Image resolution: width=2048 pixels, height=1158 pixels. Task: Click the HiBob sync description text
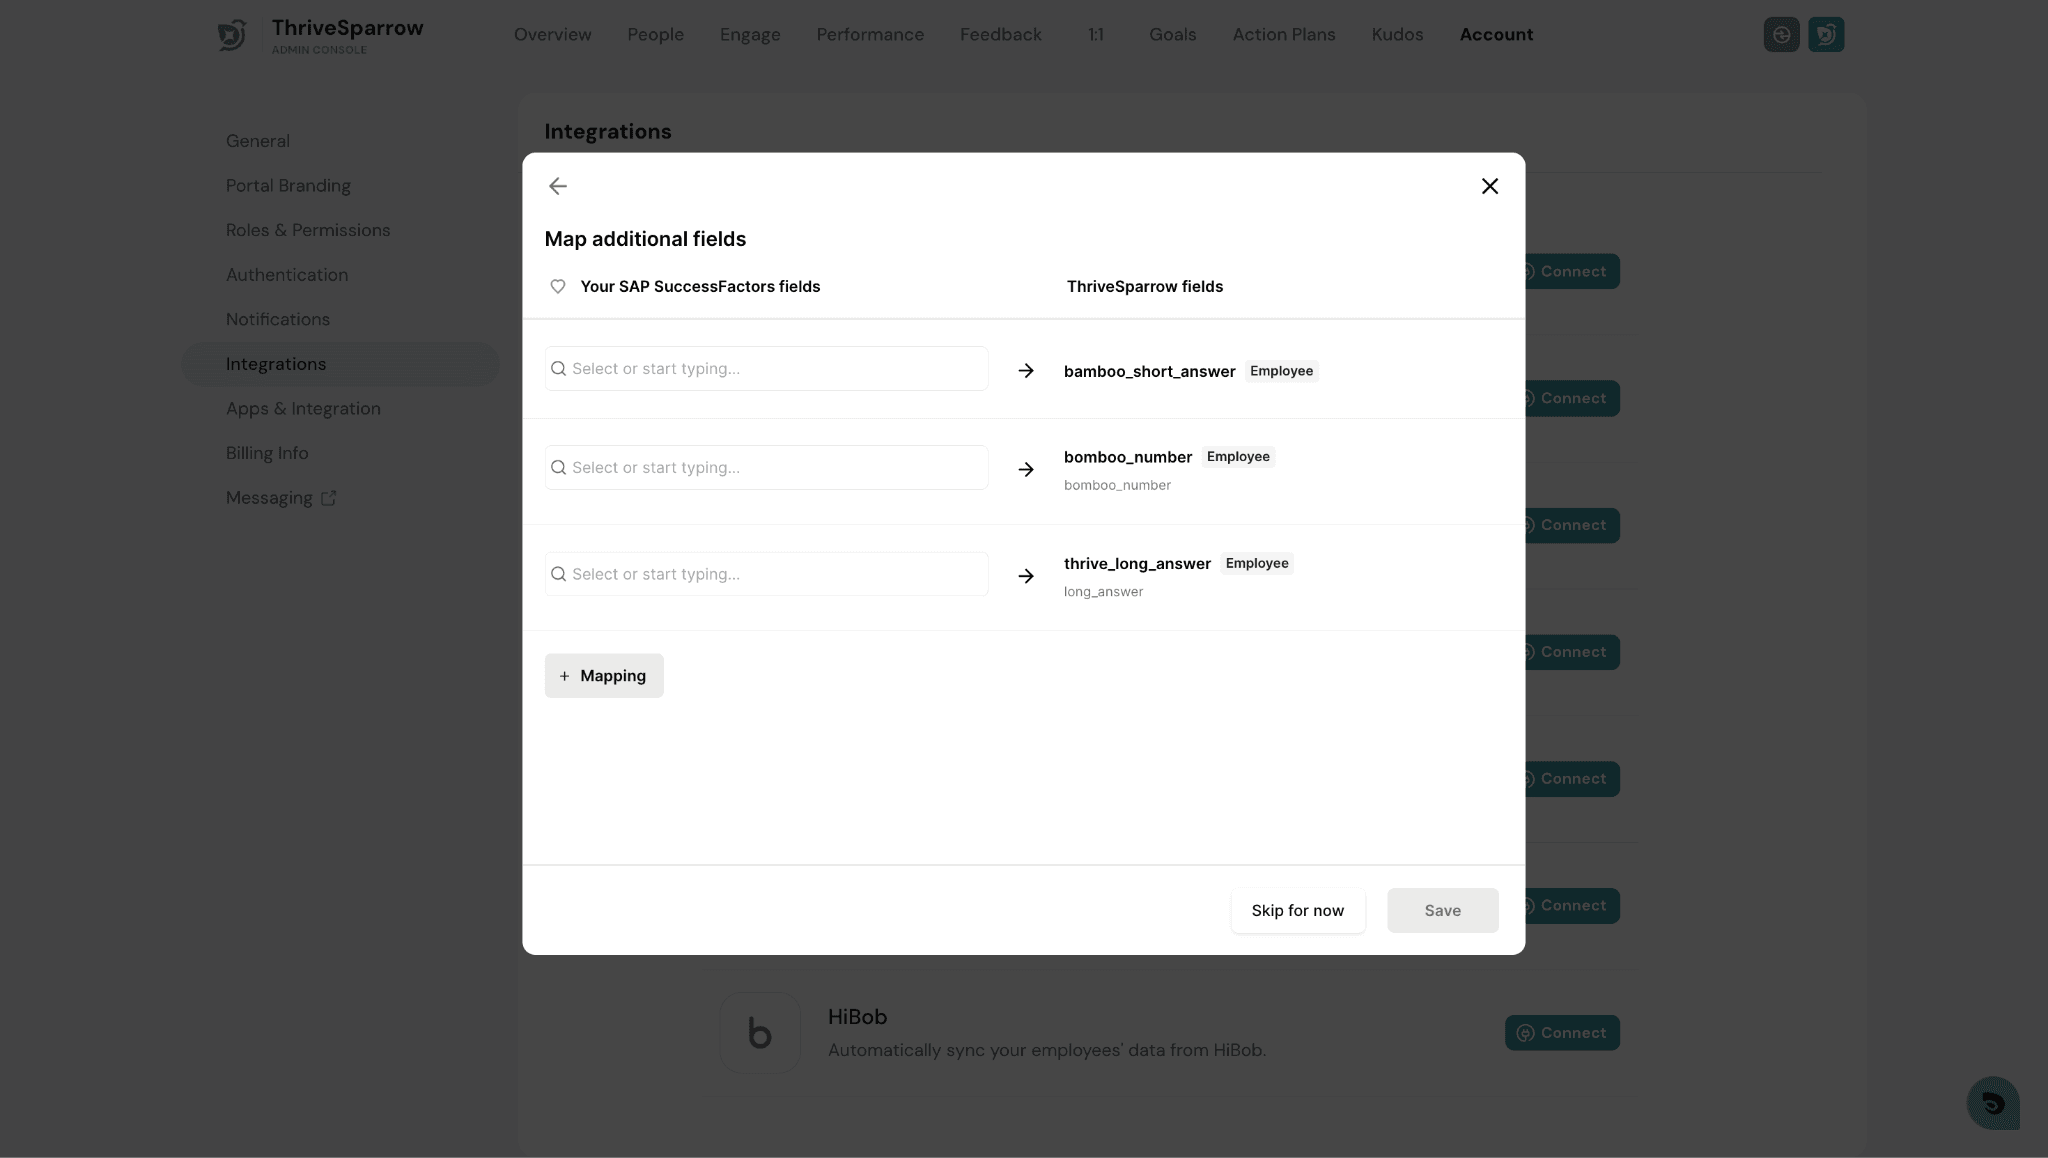click(1047, 1050)
